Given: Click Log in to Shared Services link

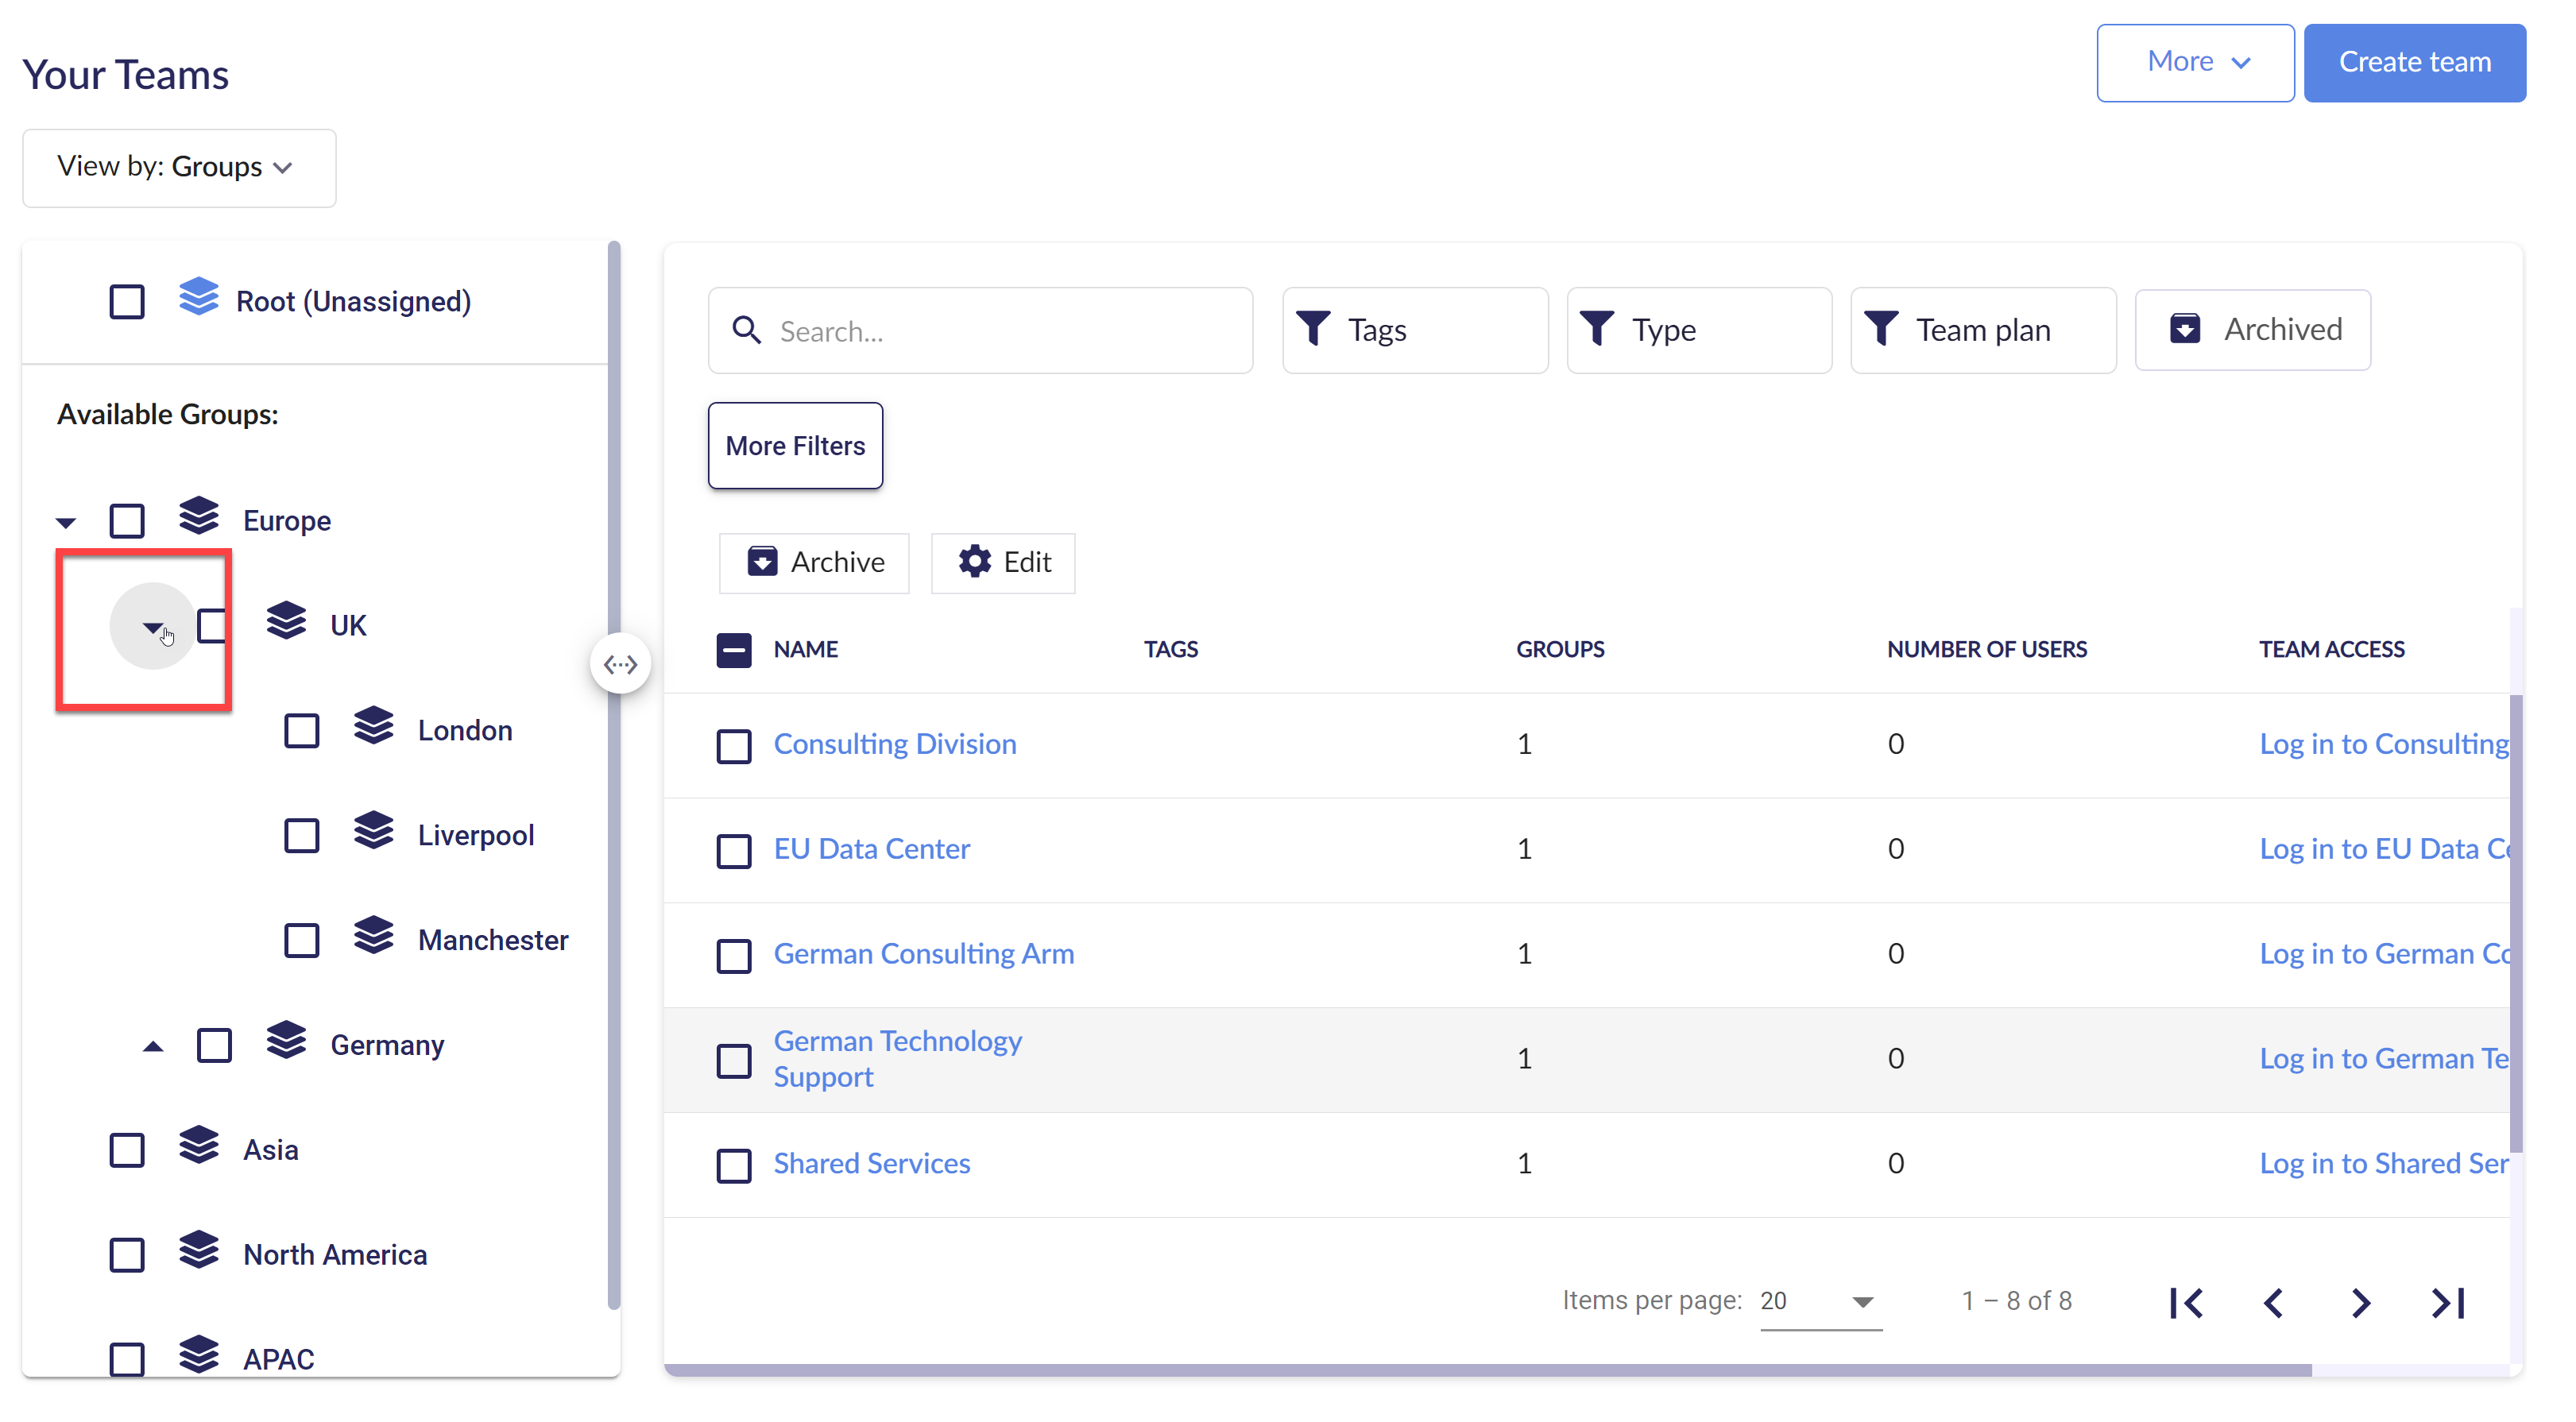Looking at the screenshot, I should [2383, 1163].
